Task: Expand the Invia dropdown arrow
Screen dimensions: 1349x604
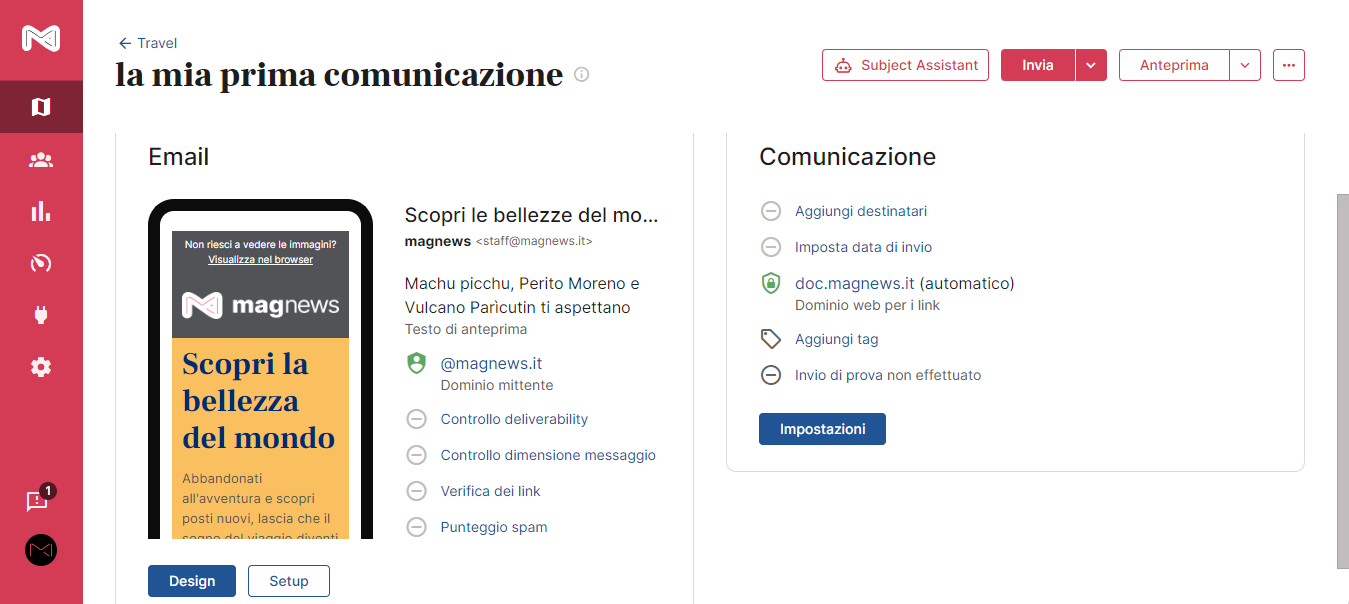Action: coord(1091,65)
